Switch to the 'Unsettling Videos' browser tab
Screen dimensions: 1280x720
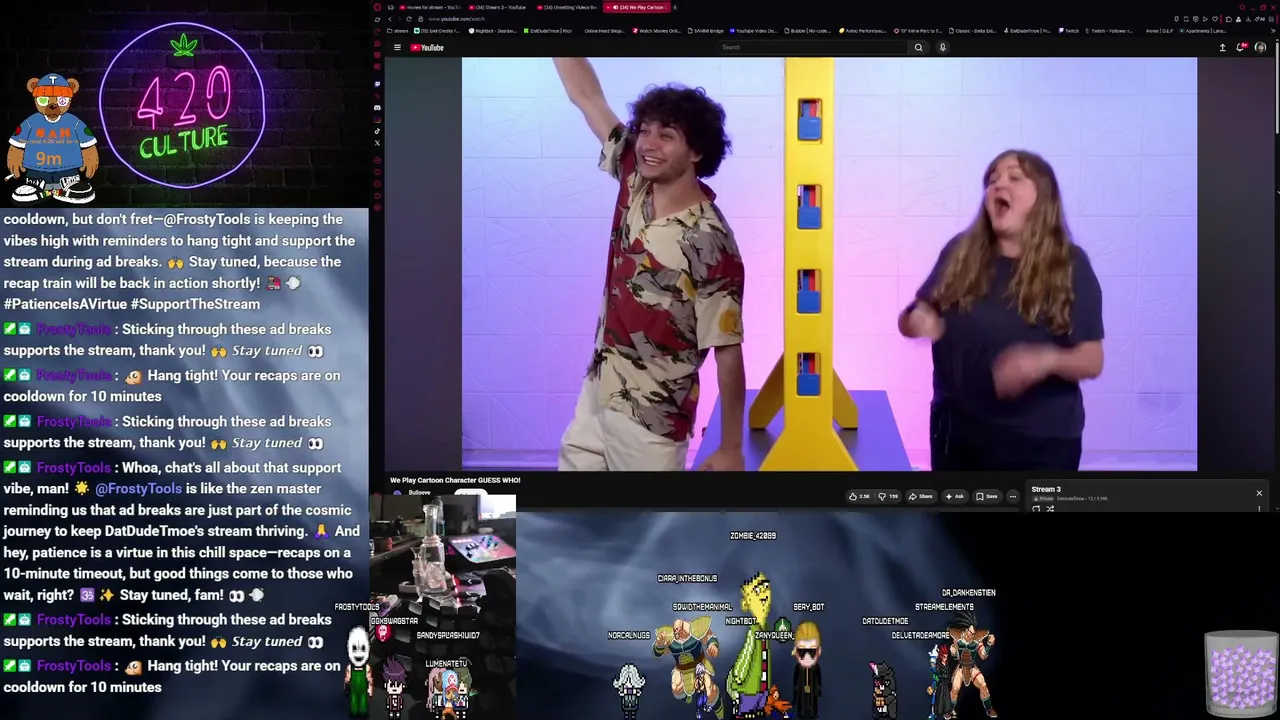pyautogui.click(x=567, y=7)
